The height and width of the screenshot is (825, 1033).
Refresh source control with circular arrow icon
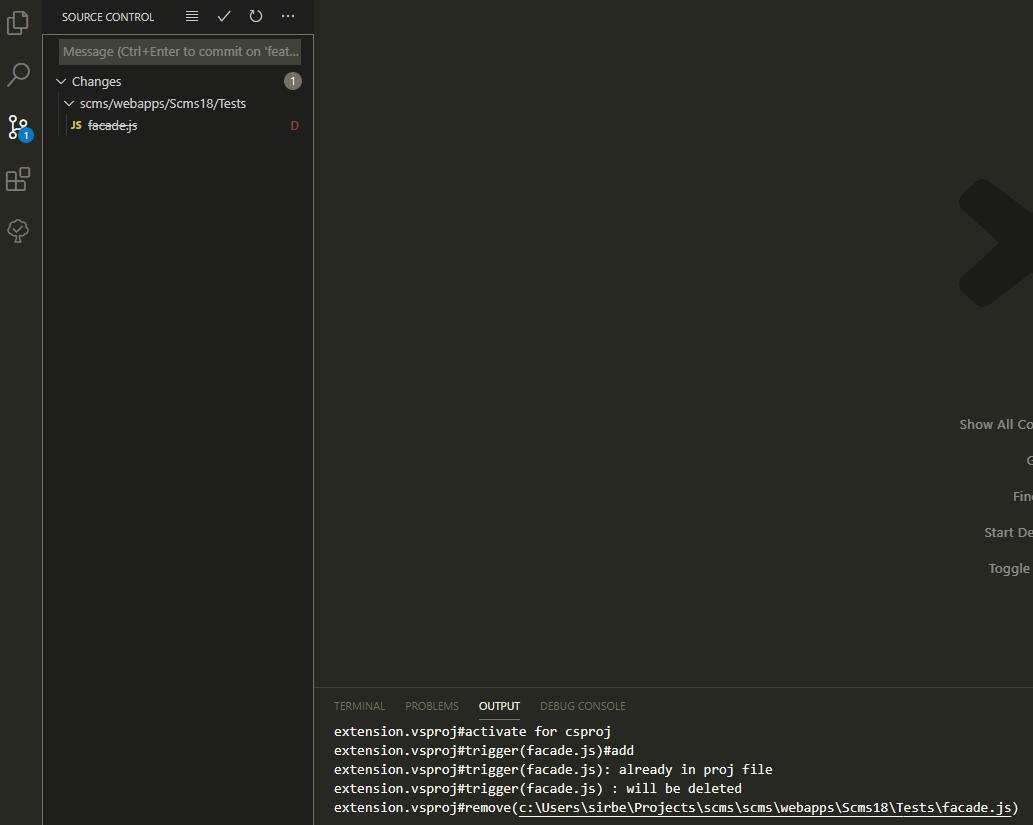256,16
